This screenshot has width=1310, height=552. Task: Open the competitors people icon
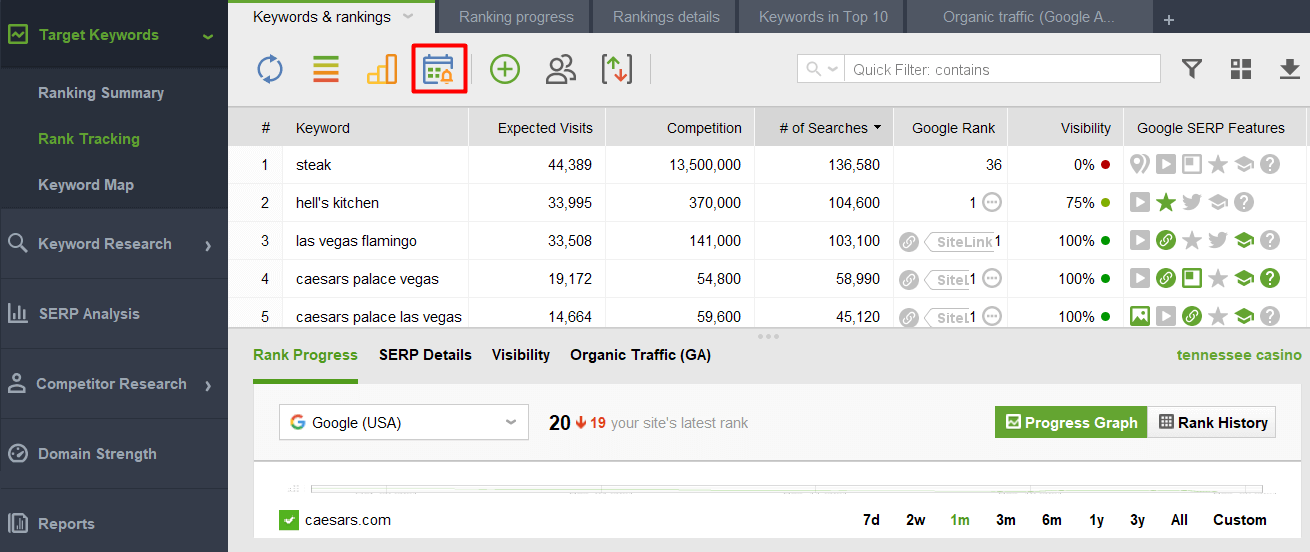(561, 69)
